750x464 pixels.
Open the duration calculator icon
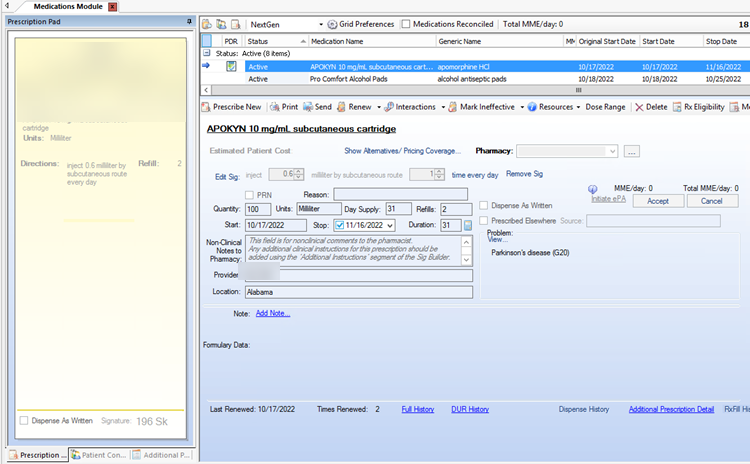click(x=468, y=225)
